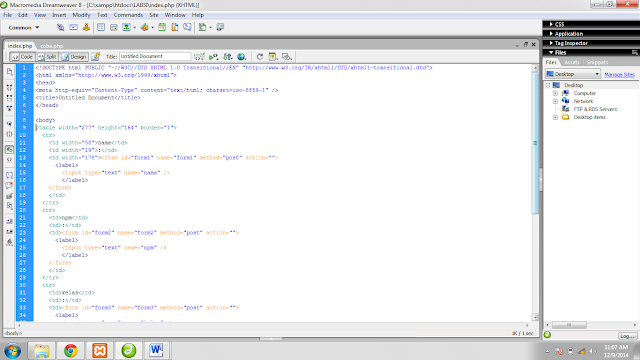Click the Log... button
This screenshot has width=640, height=360.
click(x=627, y=336)
